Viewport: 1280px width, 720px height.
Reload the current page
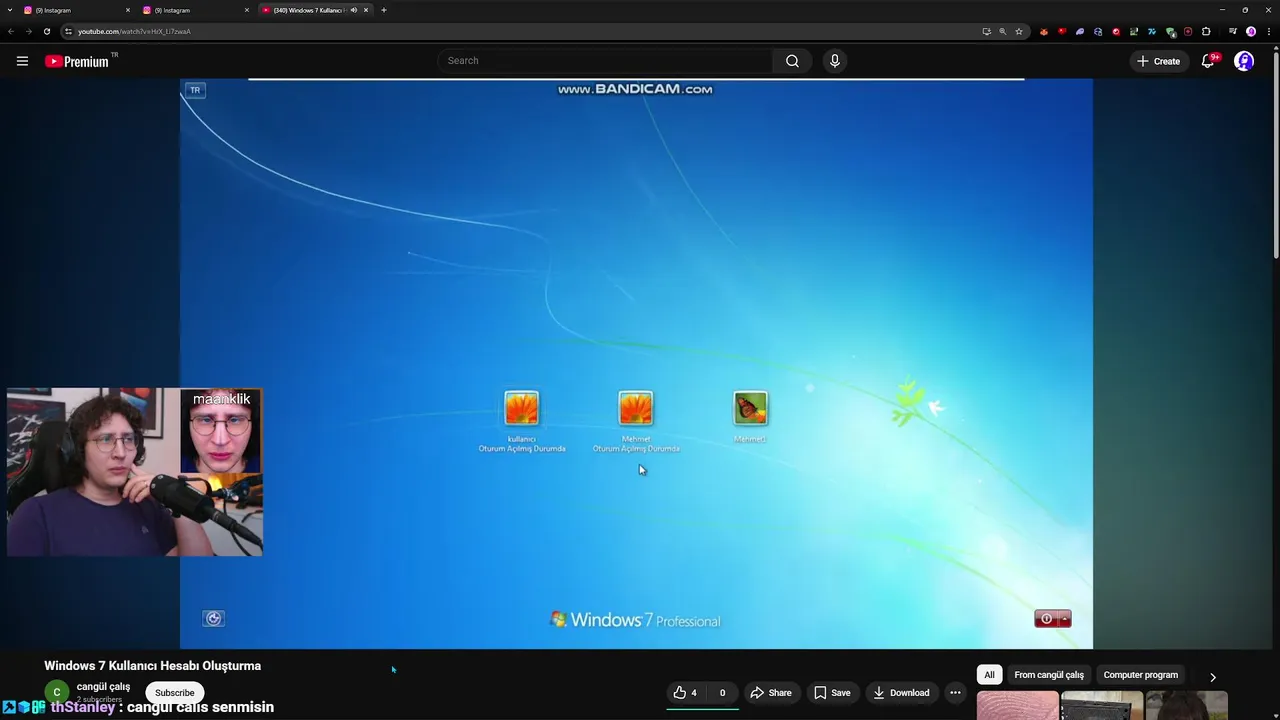tap(46, 31)
